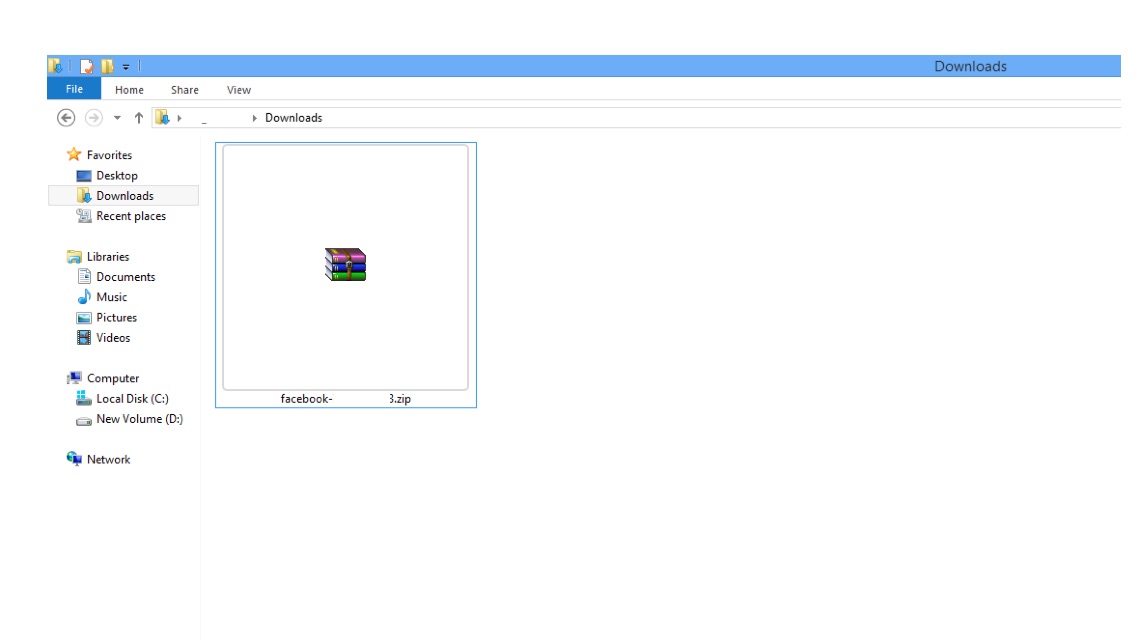Open the File ribbon tab

[74, 89]
